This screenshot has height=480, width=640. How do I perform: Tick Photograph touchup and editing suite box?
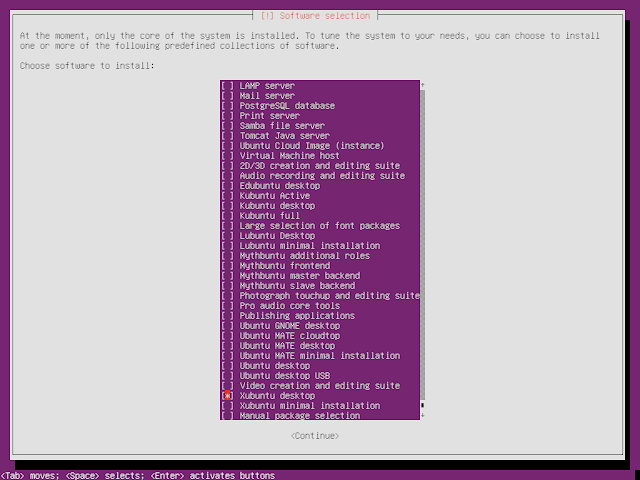(227, 296)
